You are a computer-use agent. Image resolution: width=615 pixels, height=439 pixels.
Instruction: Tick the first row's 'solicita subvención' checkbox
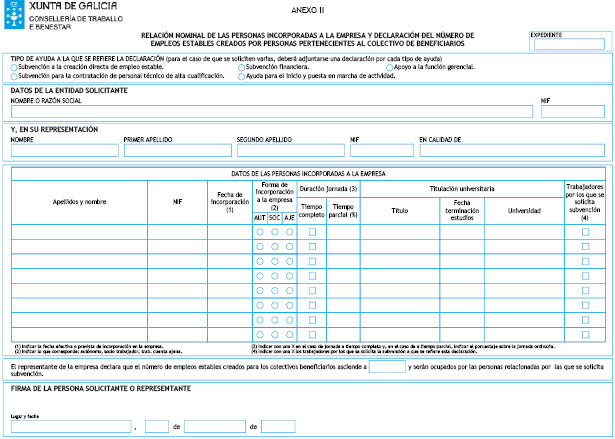point(585,232)
